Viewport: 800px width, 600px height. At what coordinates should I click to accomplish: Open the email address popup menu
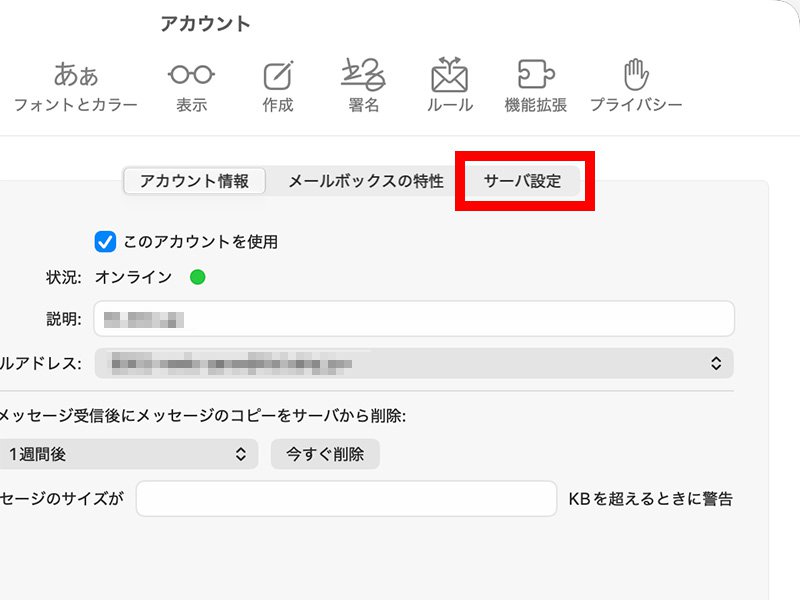pyautogui.click(x=414, y=363)
